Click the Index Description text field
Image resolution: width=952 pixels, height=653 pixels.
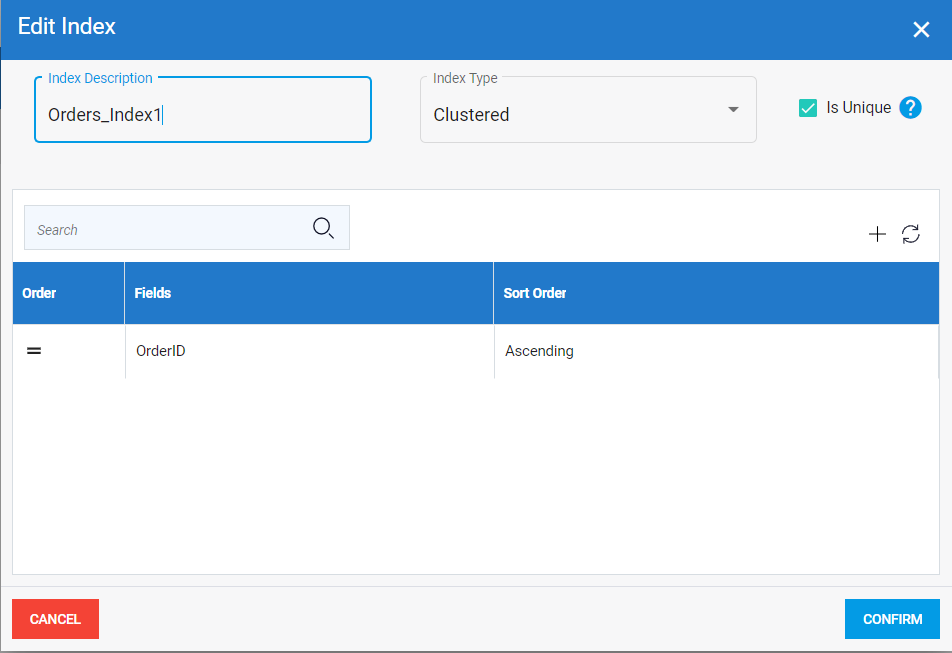pos(203,115)
